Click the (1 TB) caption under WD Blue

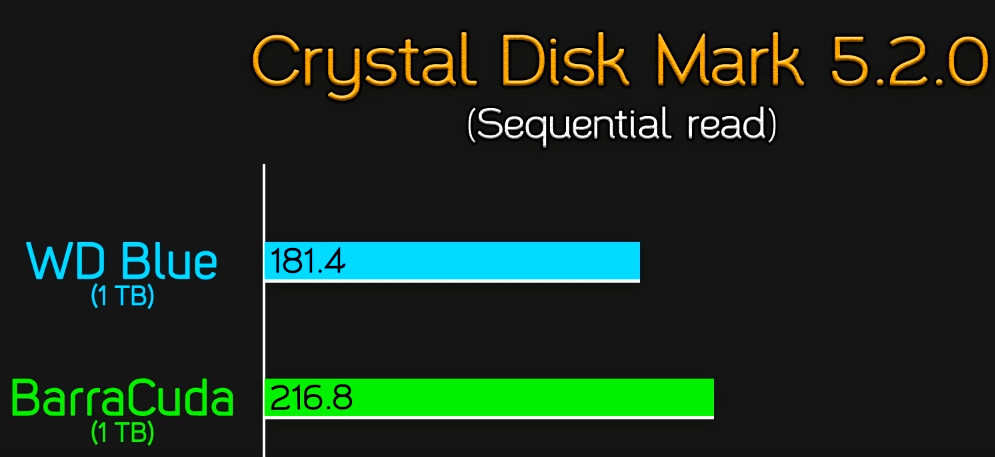tap(122, 297)
